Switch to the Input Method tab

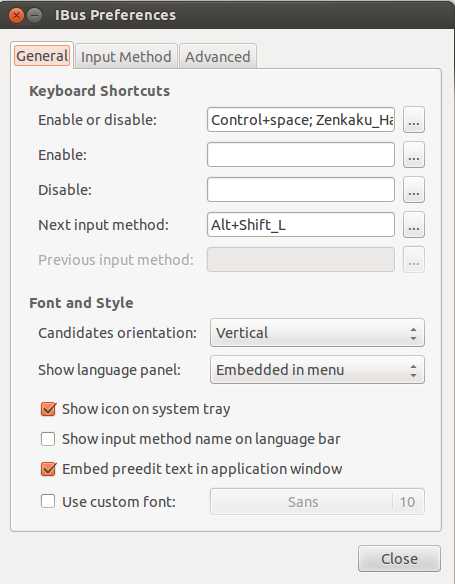(126, 57)
